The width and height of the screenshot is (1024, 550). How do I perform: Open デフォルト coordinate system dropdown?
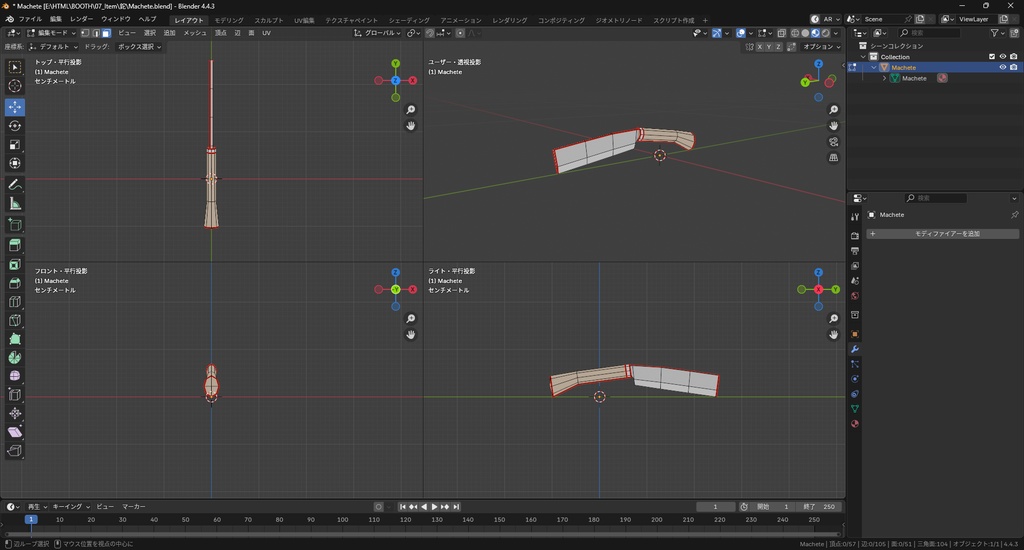point(54,47)
